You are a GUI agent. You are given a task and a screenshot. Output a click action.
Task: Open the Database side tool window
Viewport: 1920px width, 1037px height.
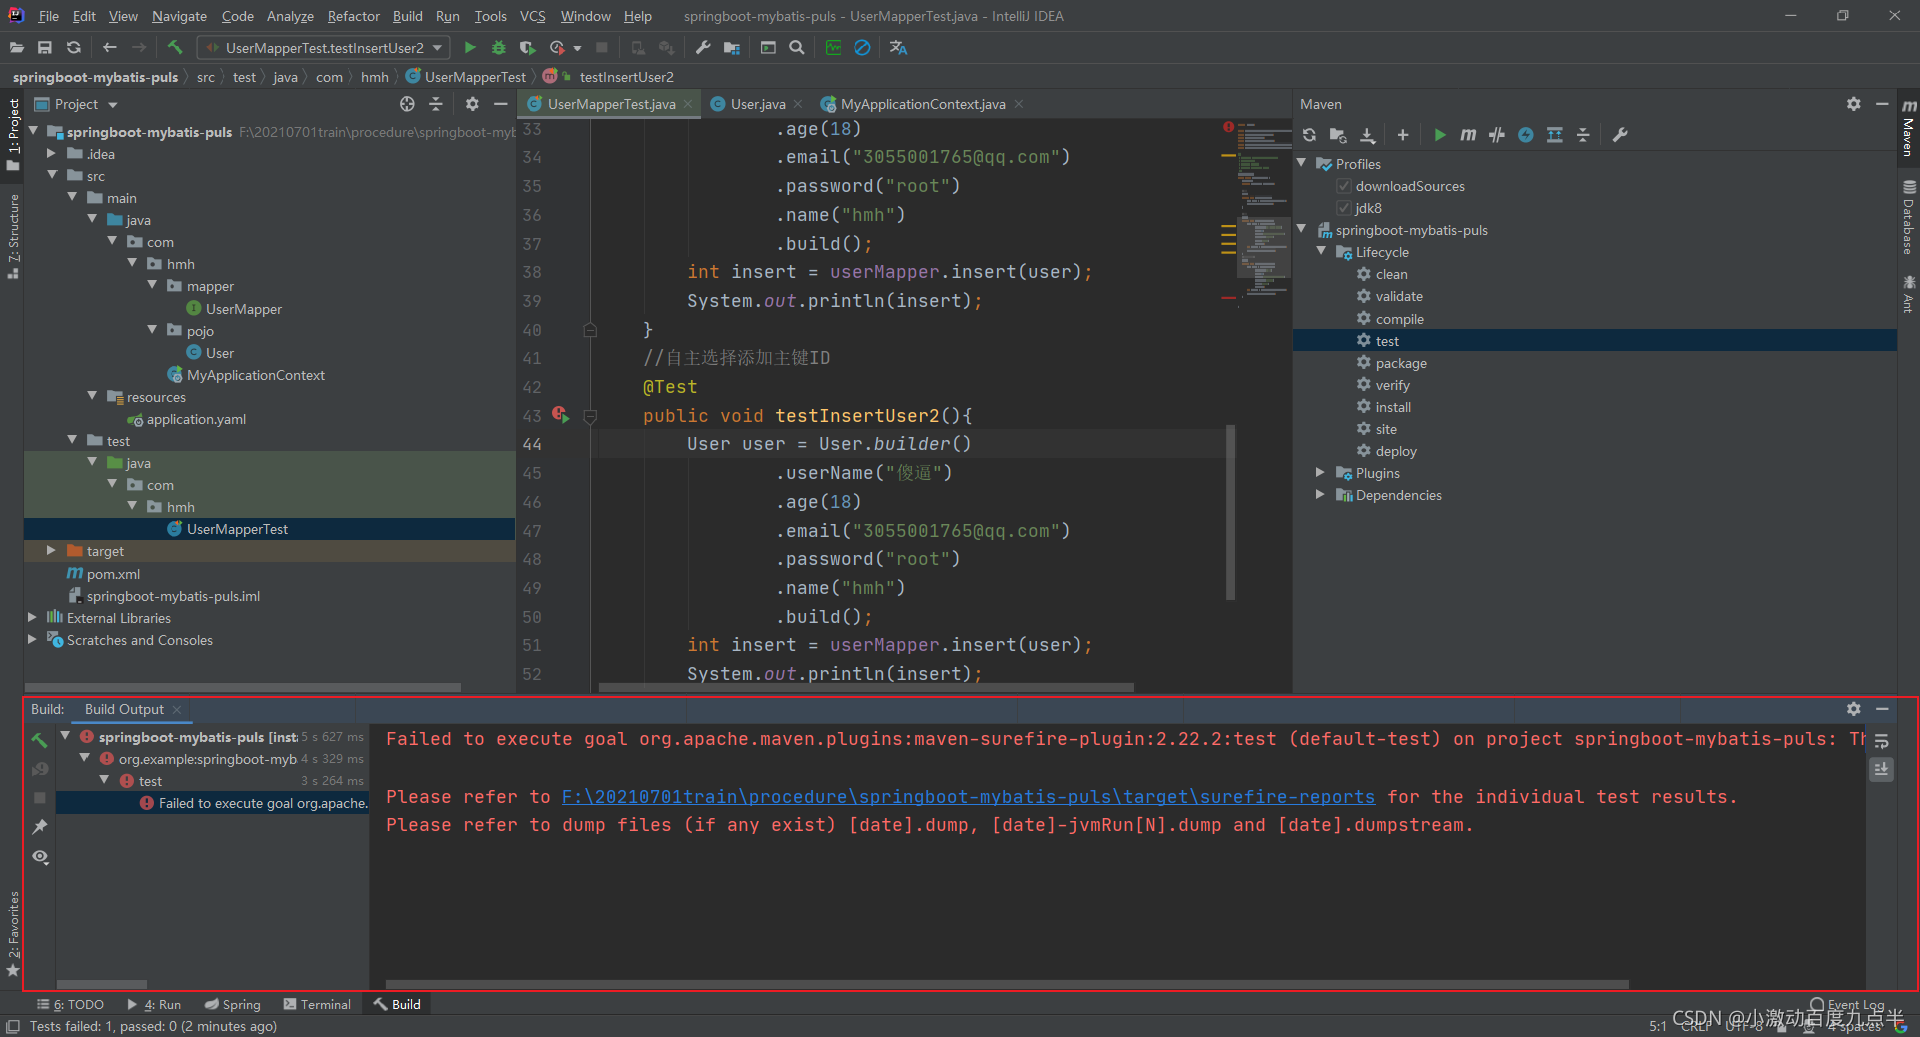point(1908,217)
